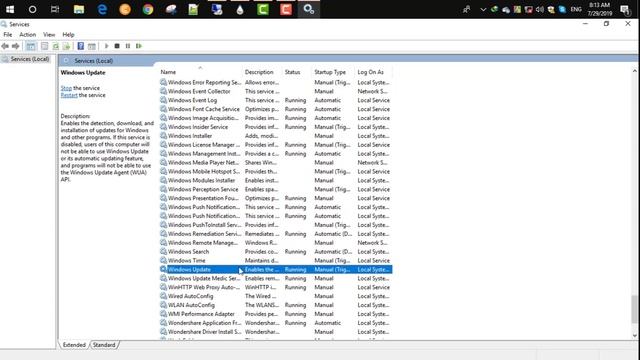Screen dimensions: 640x360
Task: Select the Windows Time service
Action: (x=276, y=261)
